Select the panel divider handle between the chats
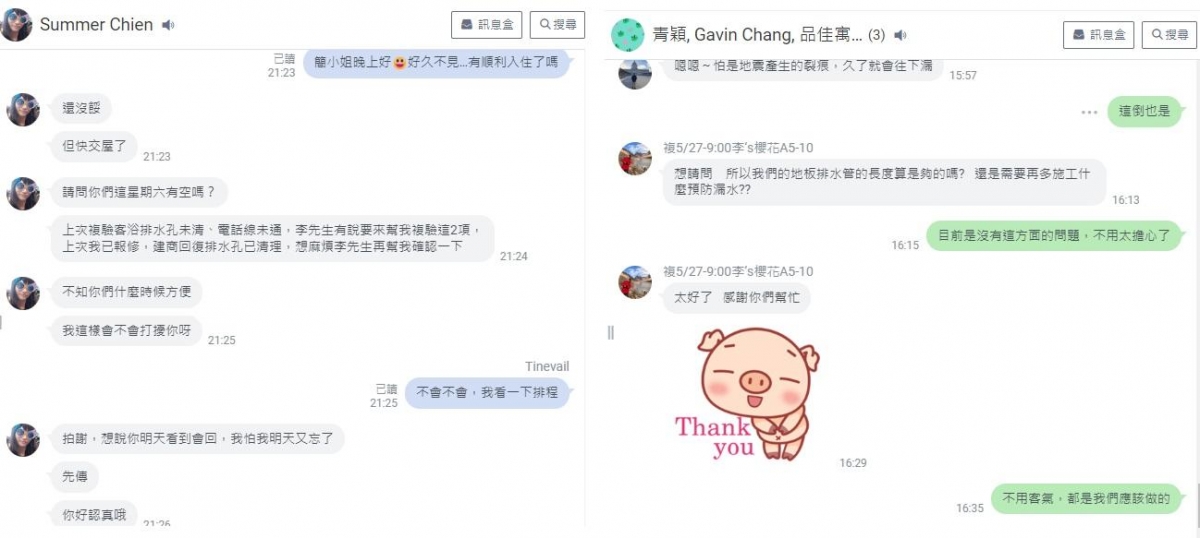1200x538 pixels. click(x=610, y=333)
